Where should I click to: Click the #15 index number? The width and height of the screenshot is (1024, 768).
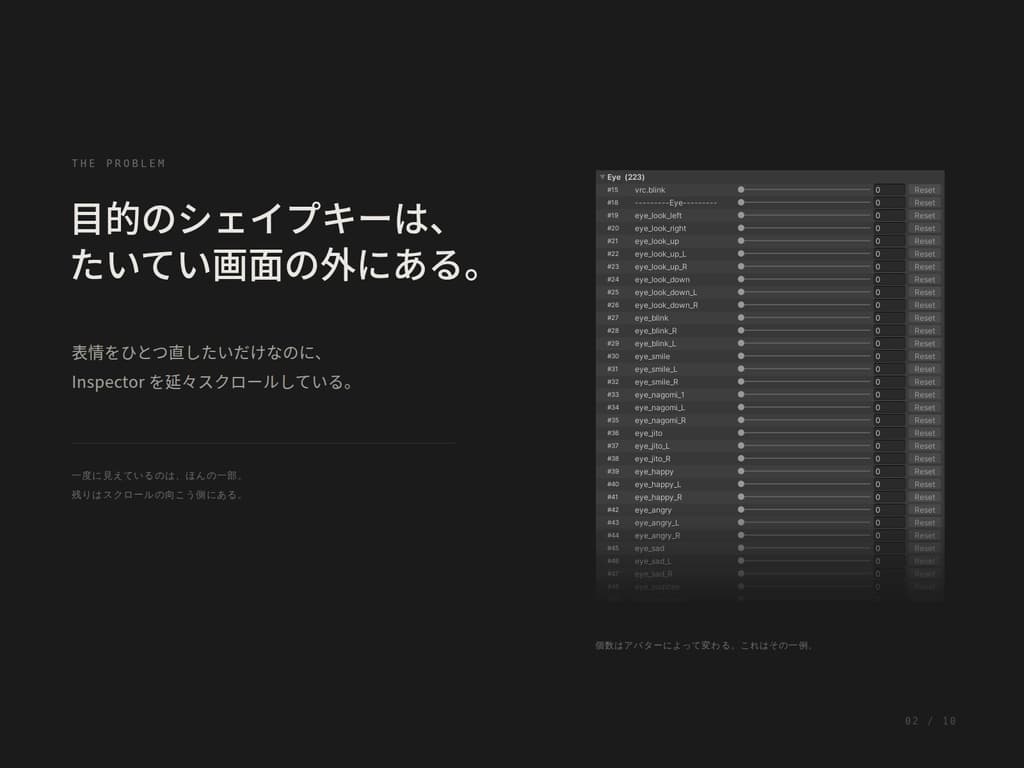(613, 190)
